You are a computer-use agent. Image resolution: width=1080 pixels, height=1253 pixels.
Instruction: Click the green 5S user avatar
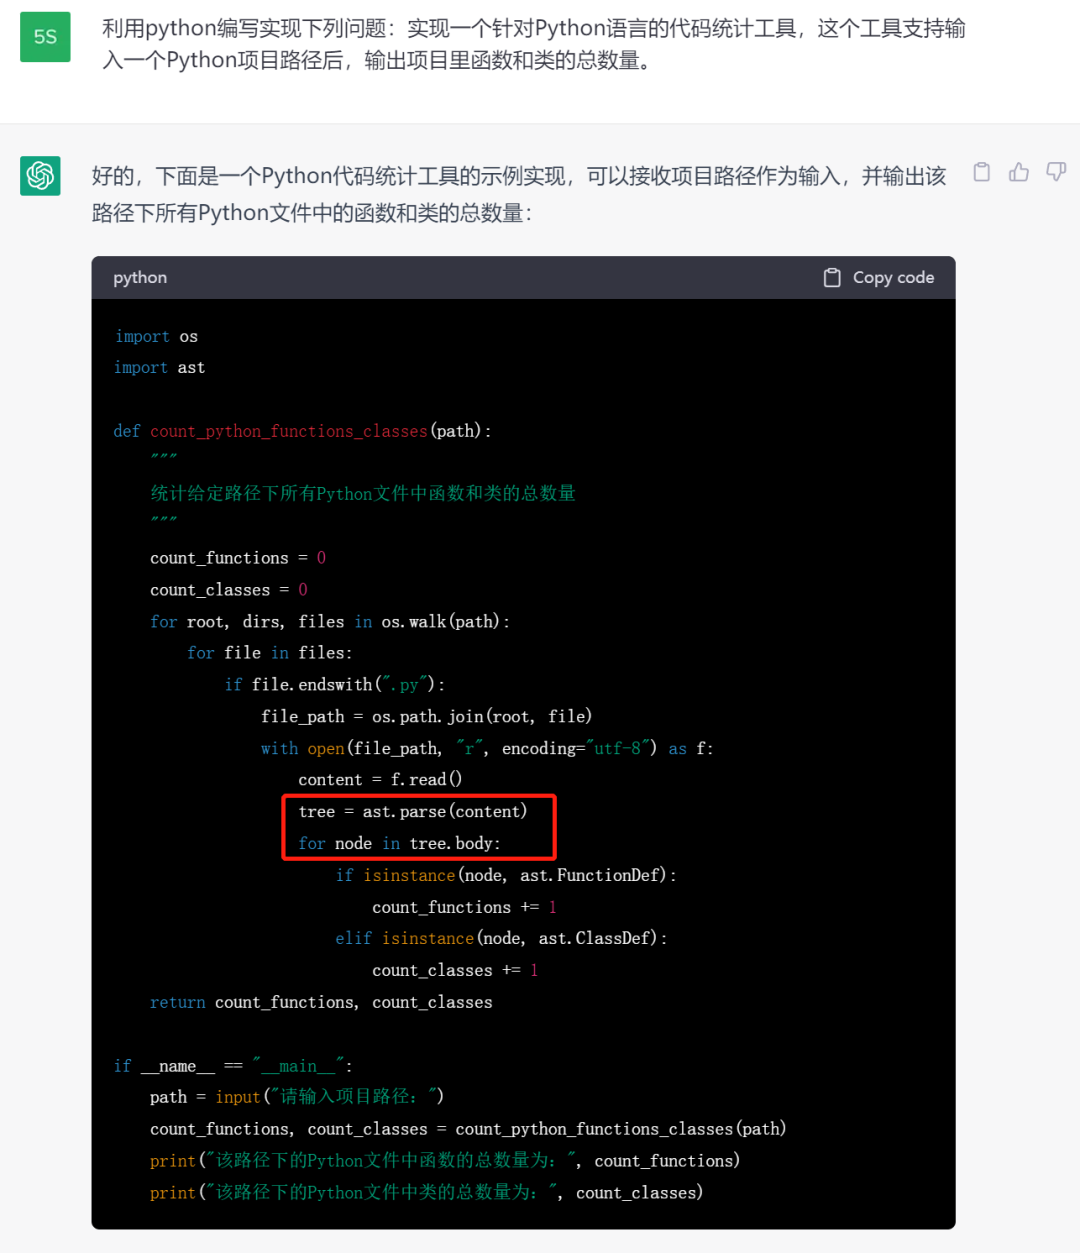[45, 37]
